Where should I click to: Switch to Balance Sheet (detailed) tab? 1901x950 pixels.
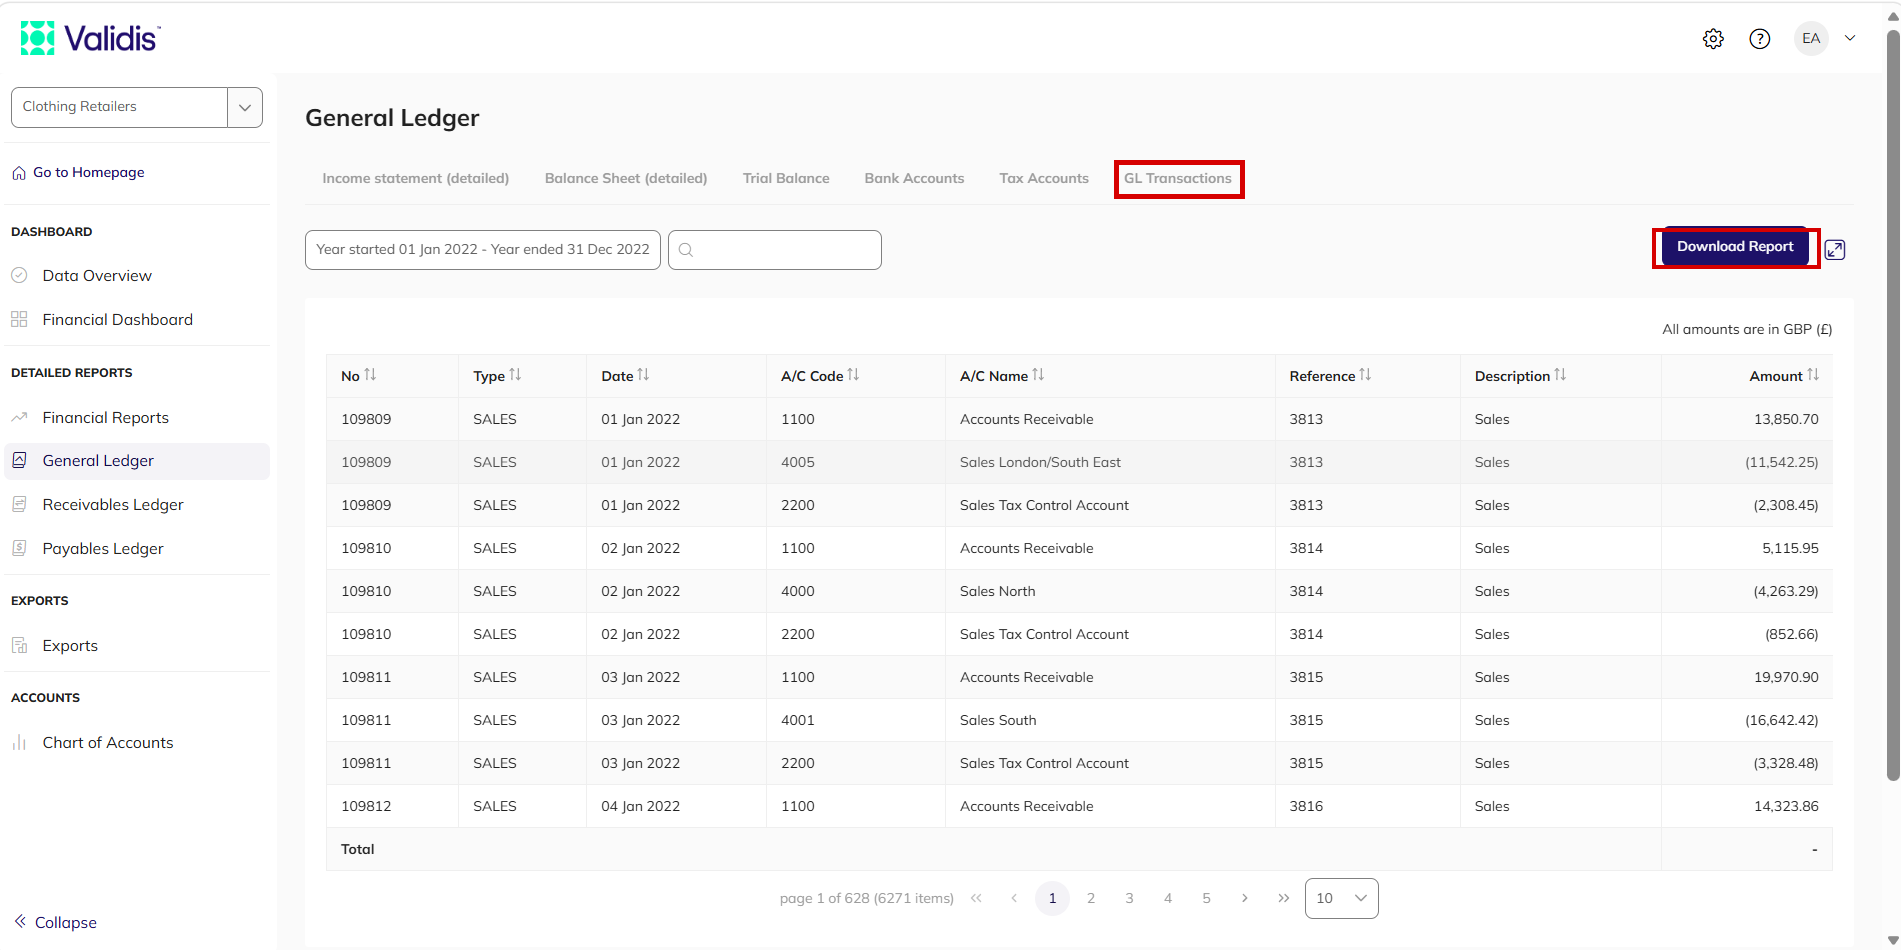626,179
